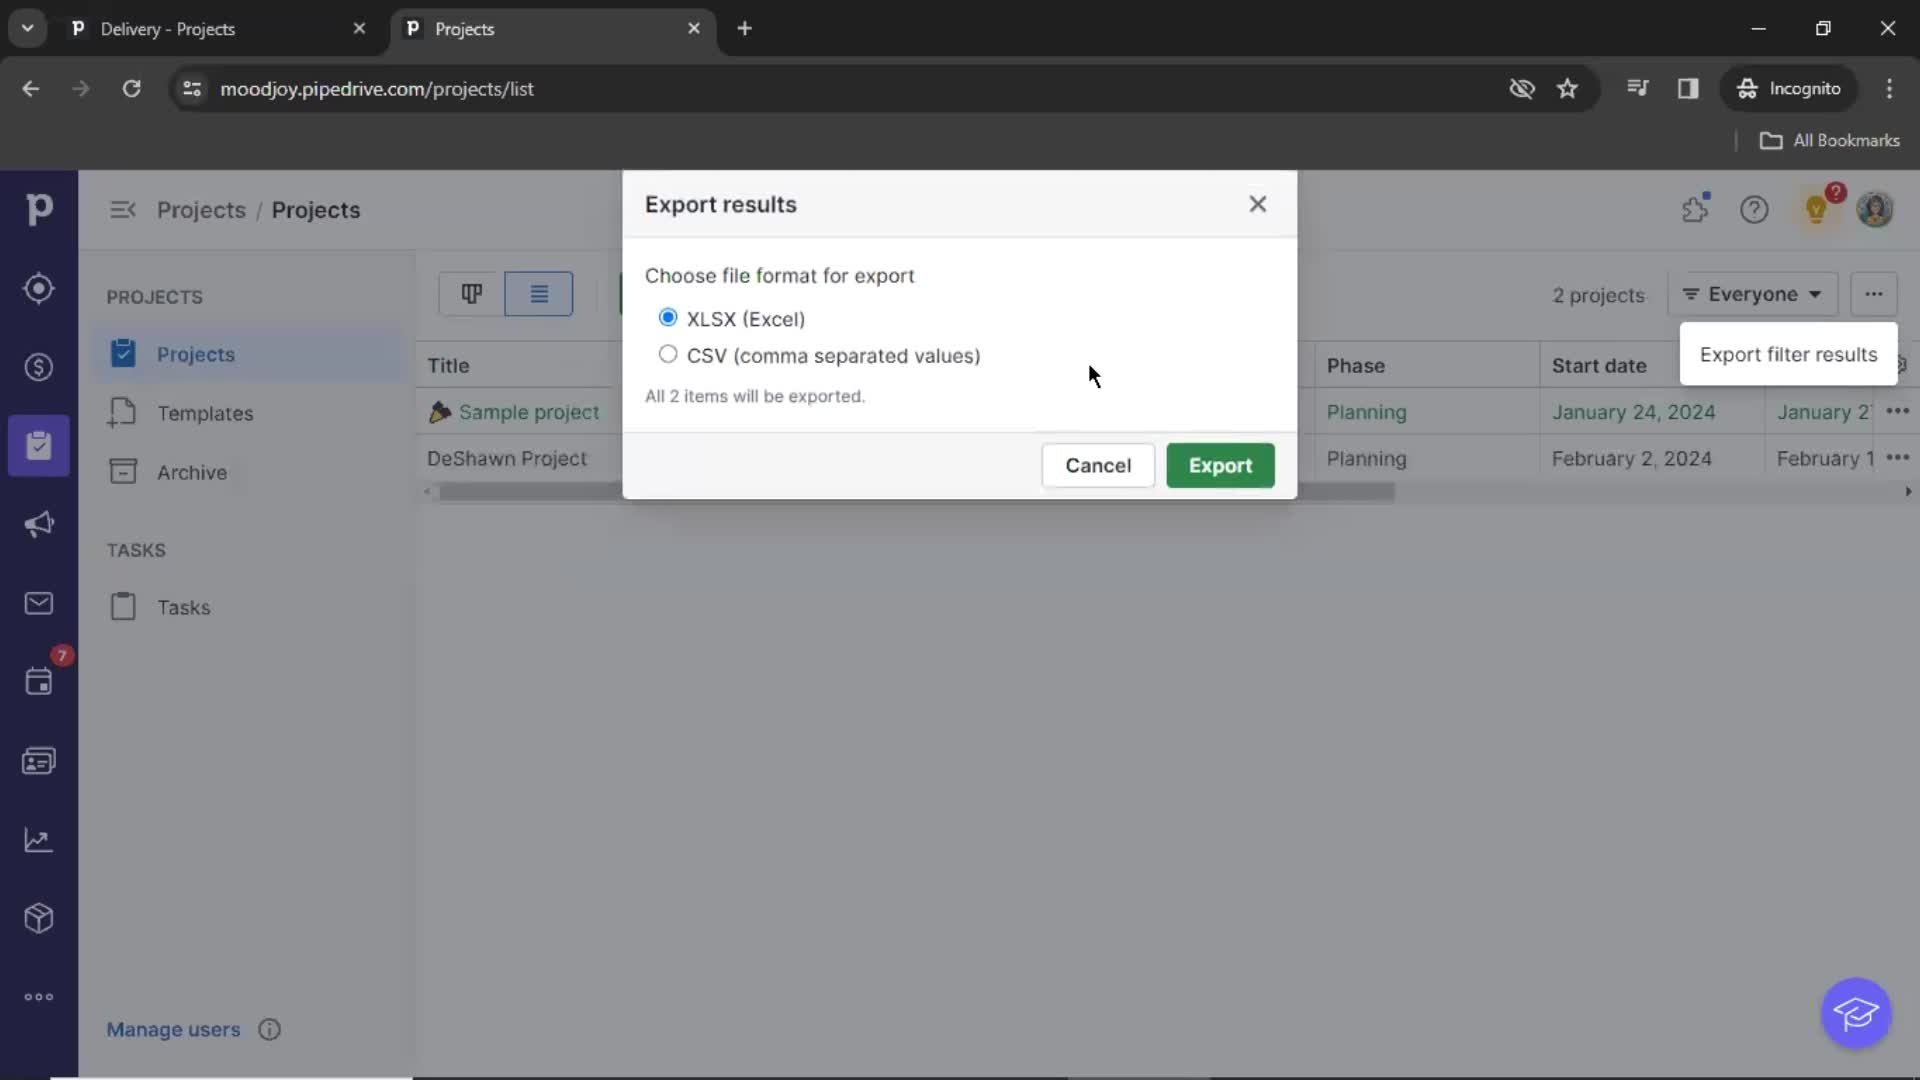The image size is (1920, 1080).
Task: Switch to List view tab
Action: 538,293
